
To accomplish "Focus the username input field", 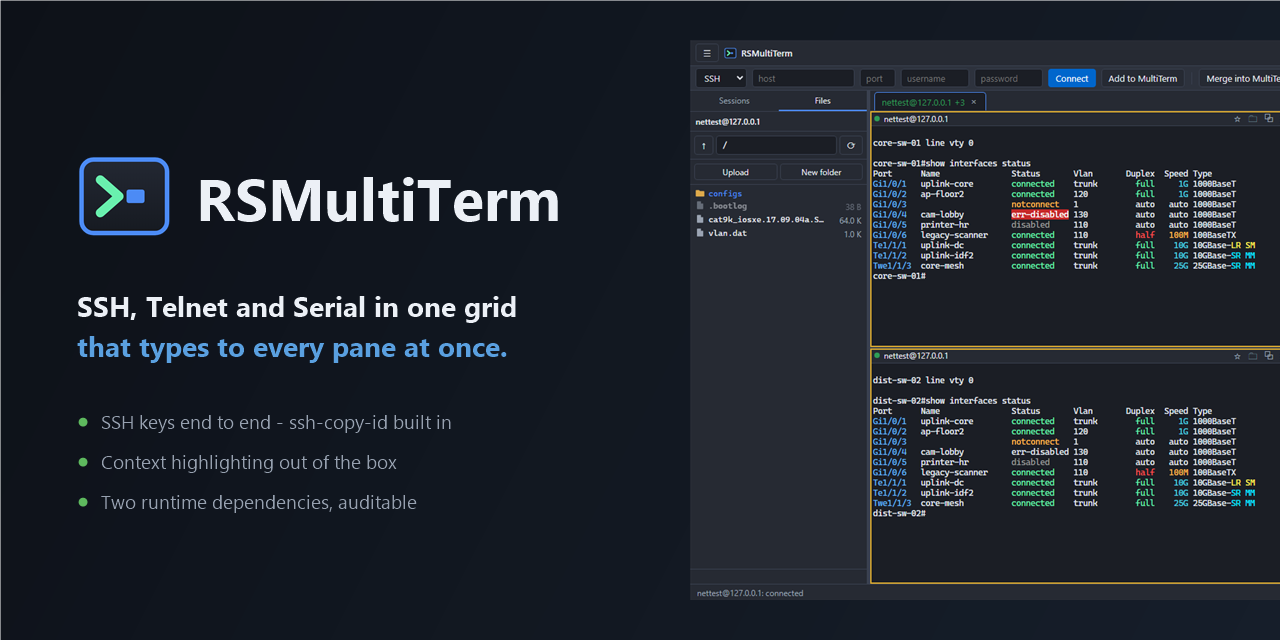I will click(x=935, y=78).
